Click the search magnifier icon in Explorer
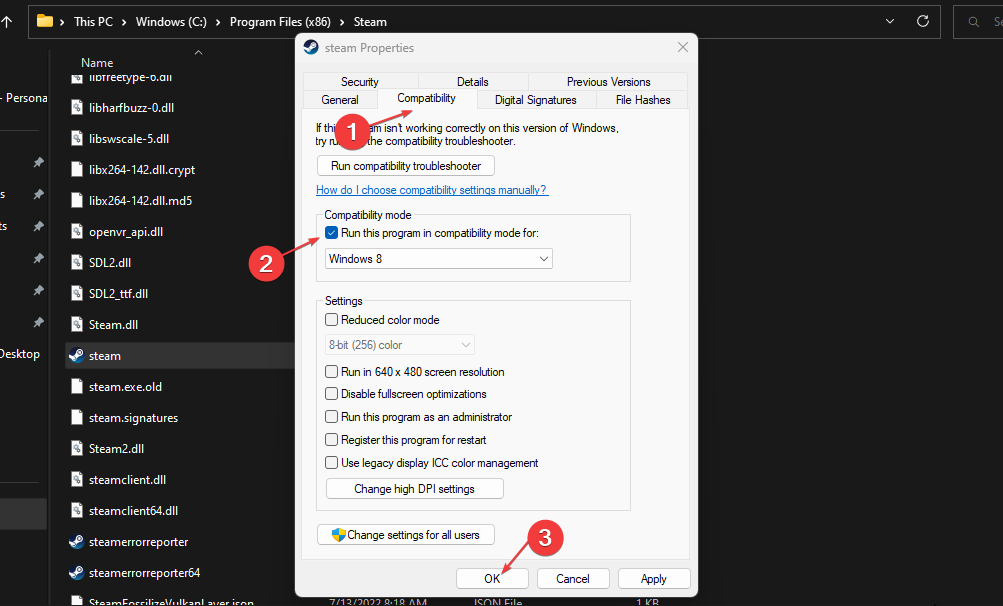 tap(974, 22)
